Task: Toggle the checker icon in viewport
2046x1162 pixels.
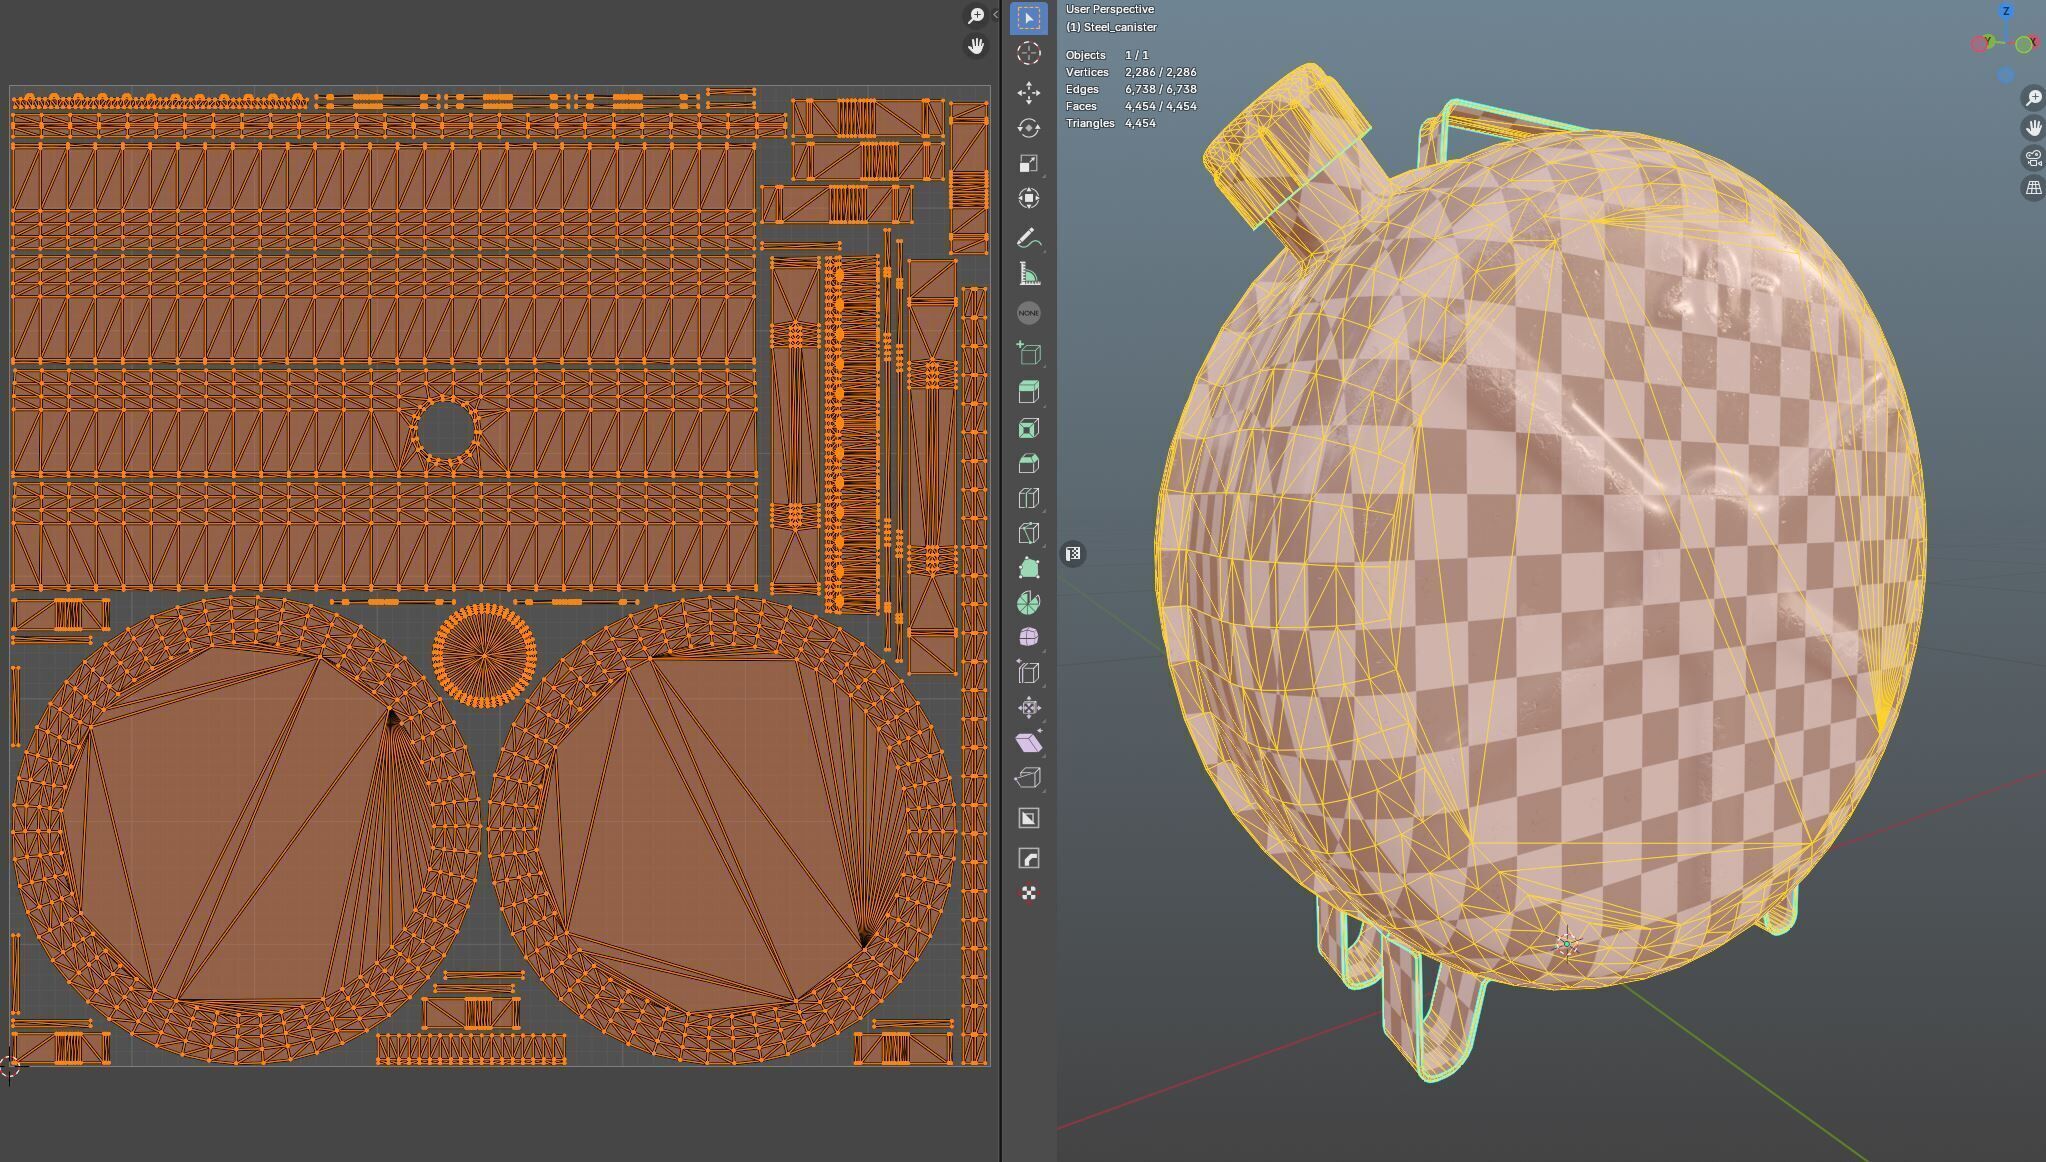Action: tap(1073, 554)
